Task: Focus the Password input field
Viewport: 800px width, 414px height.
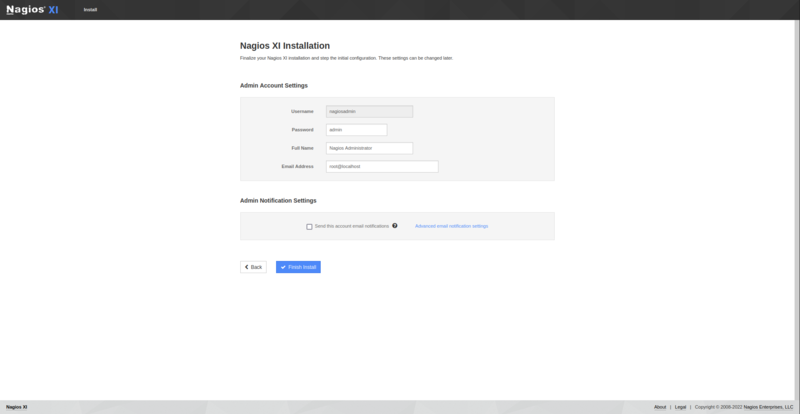Action: pos(356,130)
